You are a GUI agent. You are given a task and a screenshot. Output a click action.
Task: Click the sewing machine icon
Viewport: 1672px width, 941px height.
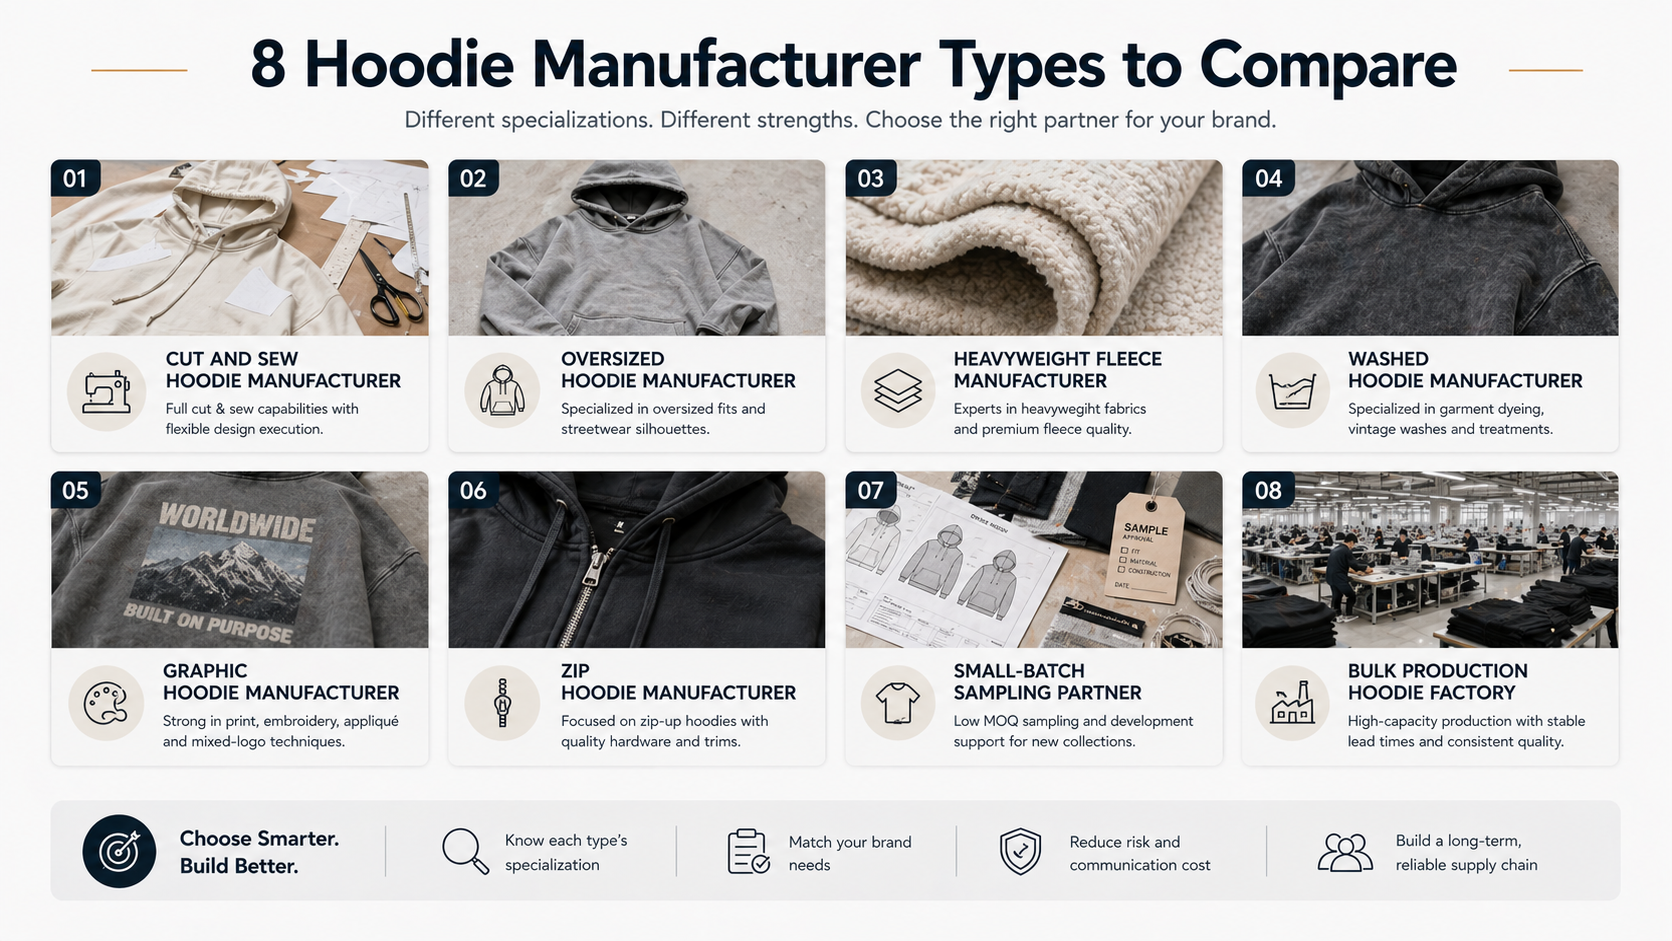107,391
